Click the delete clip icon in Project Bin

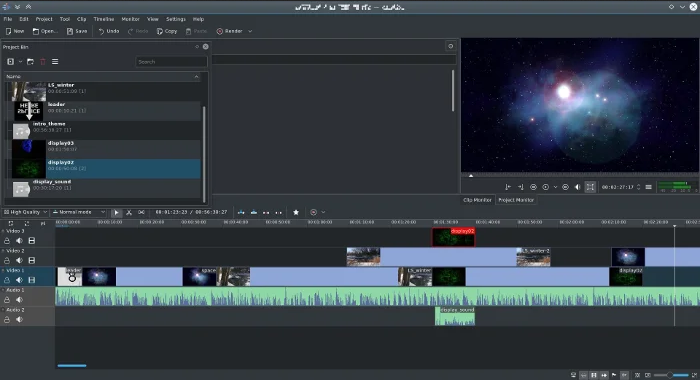coord(43,62)
